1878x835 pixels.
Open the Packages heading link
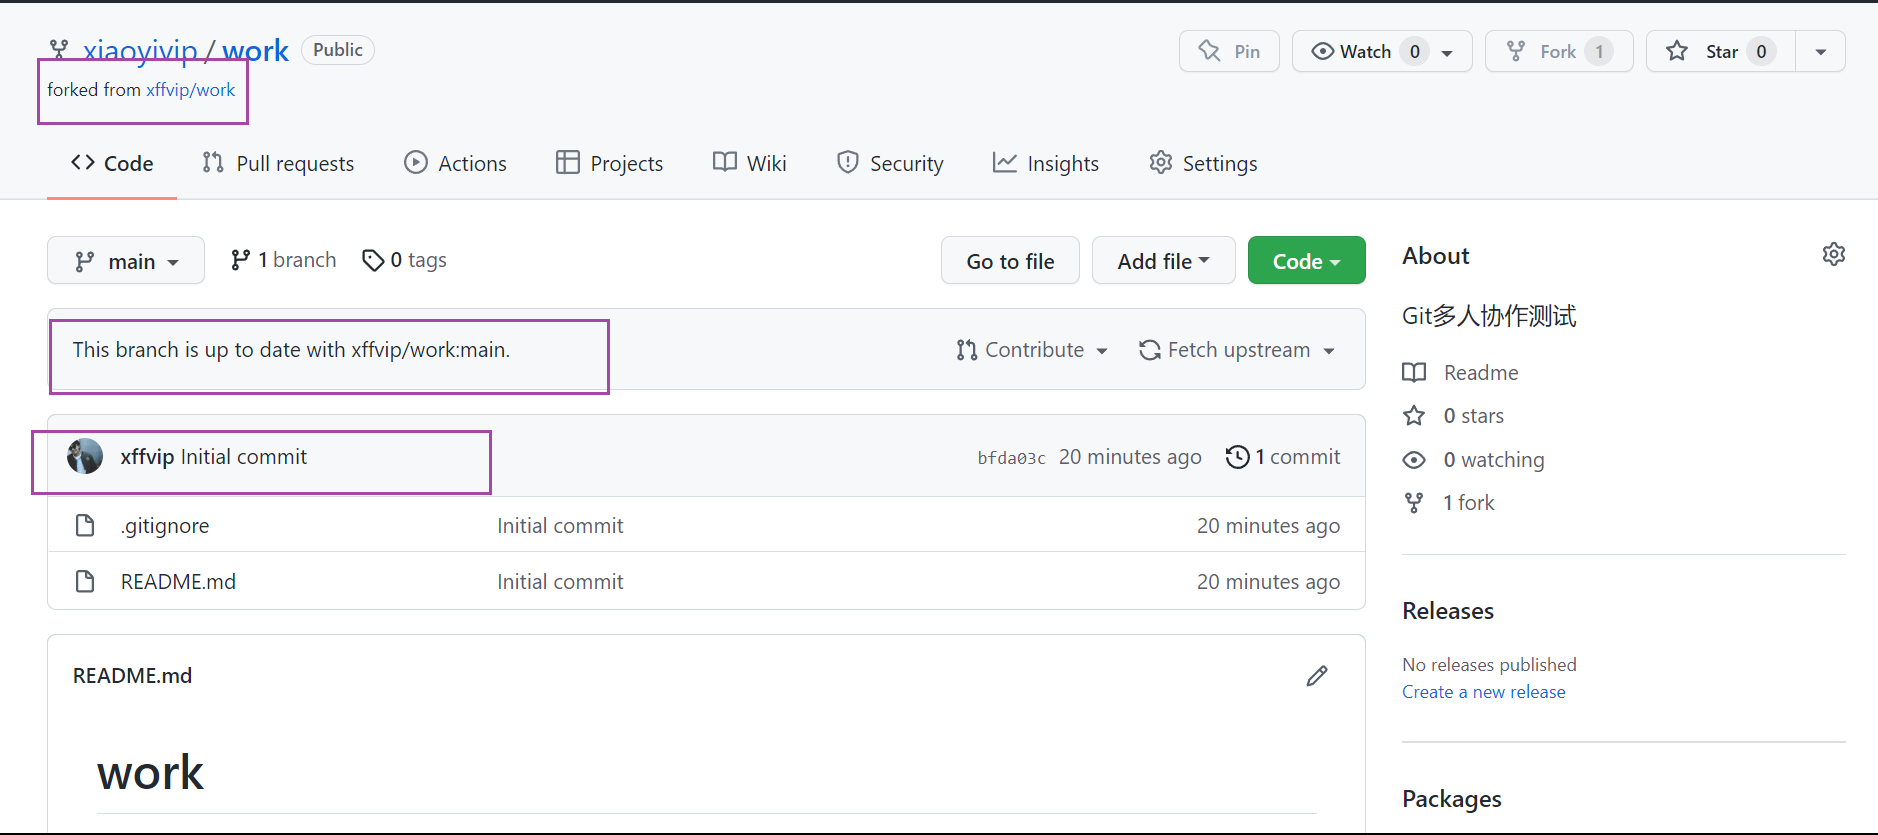click(1451, 799)
